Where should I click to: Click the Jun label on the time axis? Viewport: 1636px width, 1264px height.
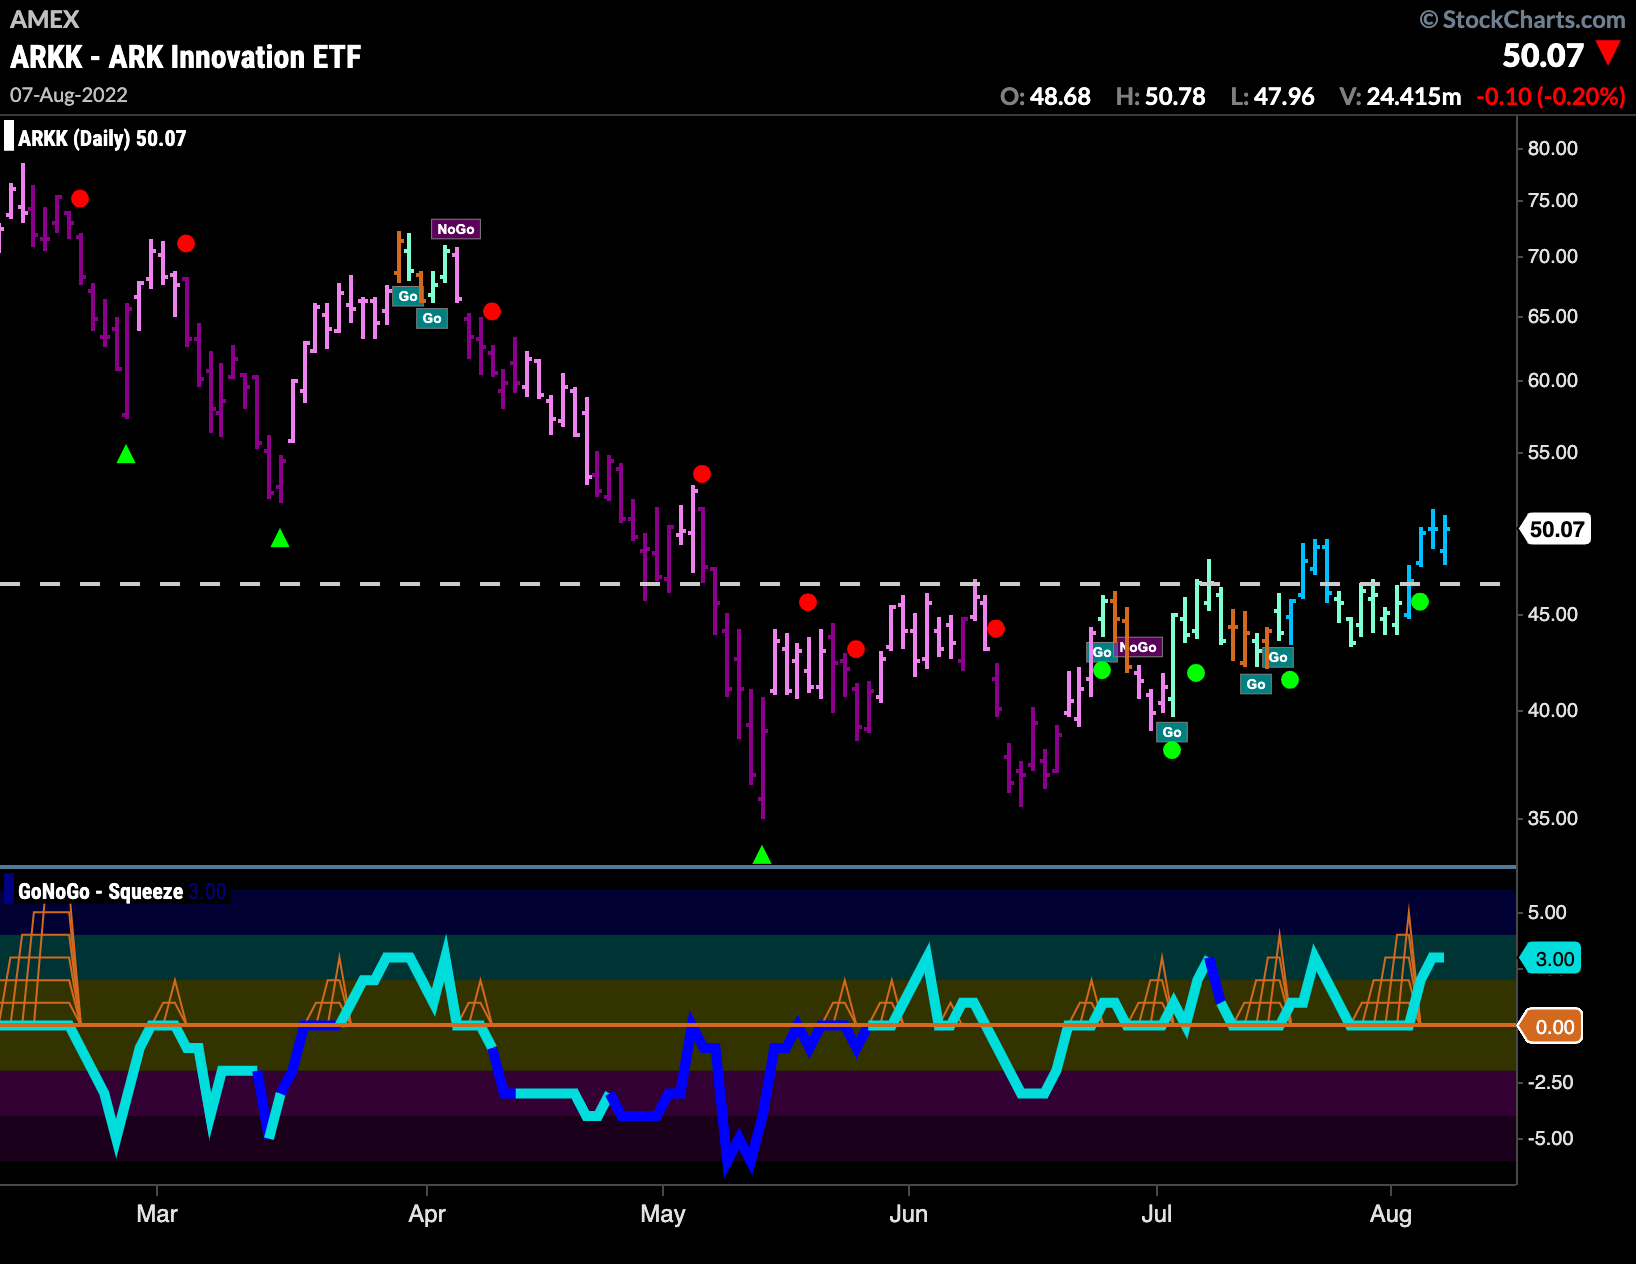click(909, 1214)
